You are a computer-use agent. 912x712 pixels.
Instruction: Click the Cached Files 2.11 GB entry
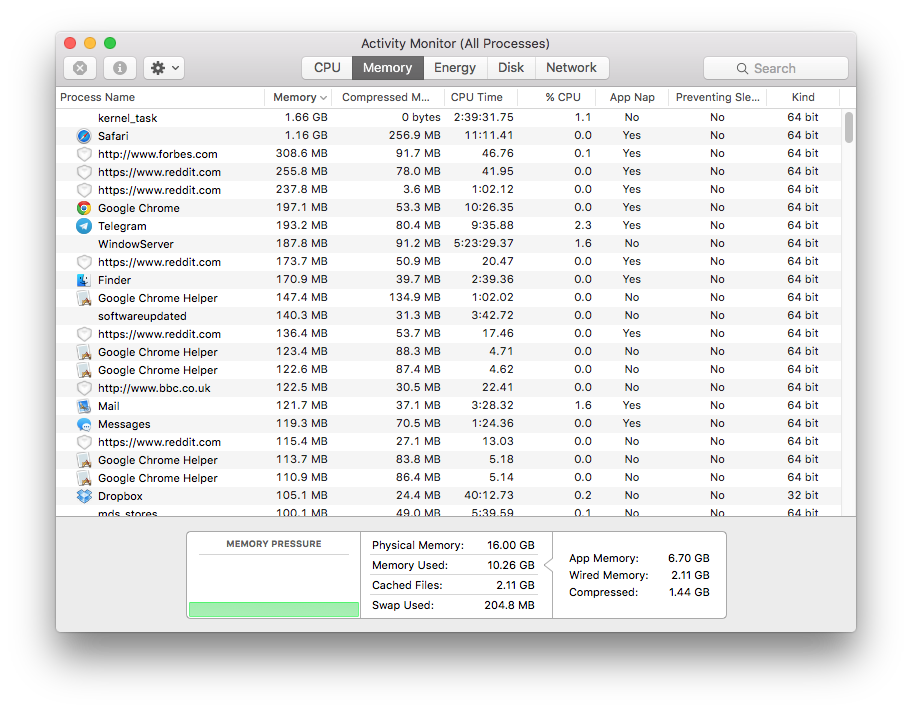tap(453, 585)
